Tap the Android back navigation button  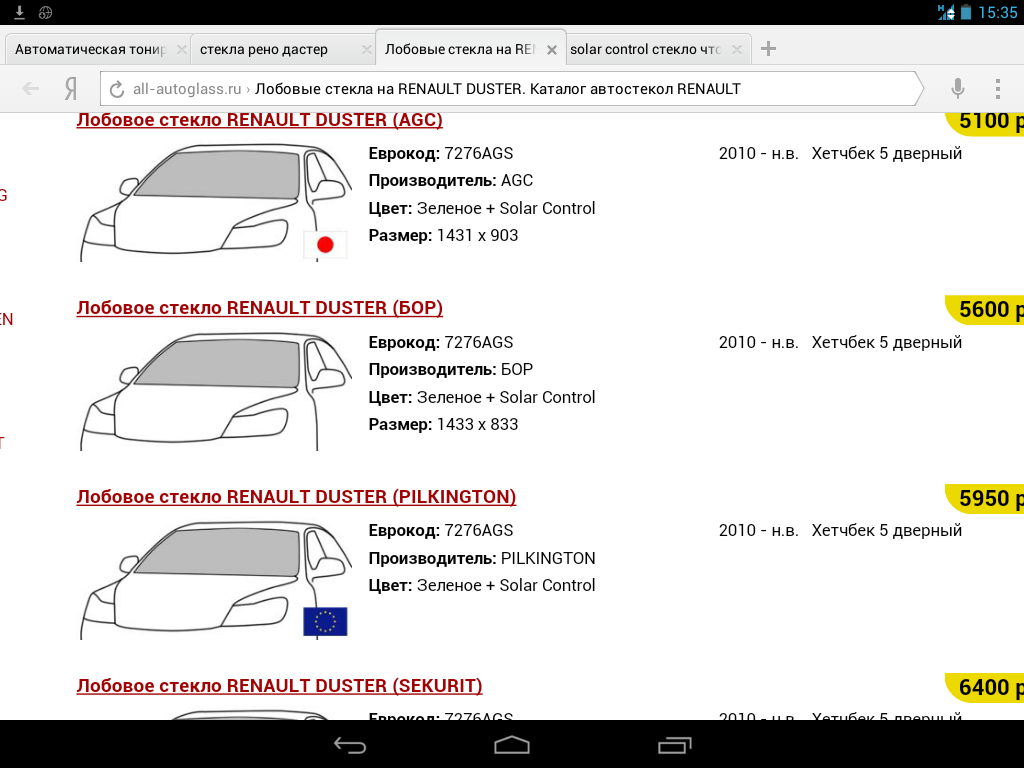350,744
